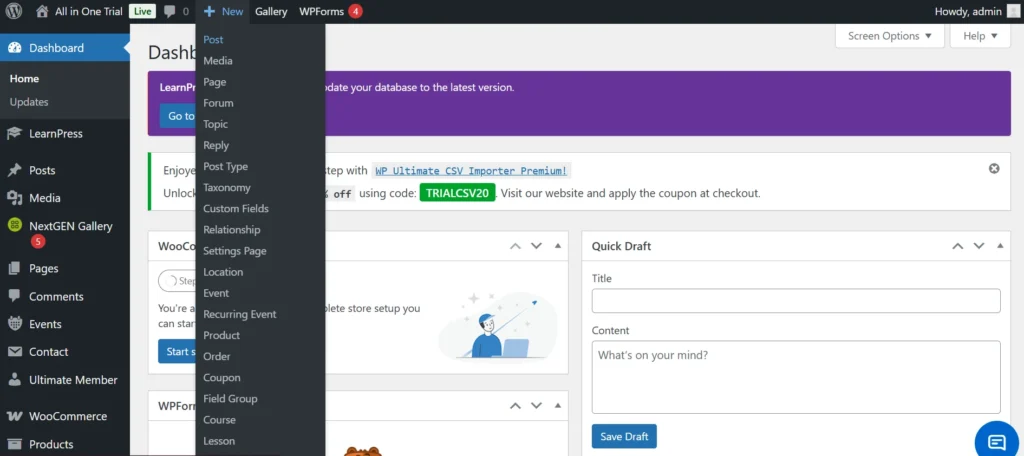Dismiss the CSV Importer notice

(994, 168)
